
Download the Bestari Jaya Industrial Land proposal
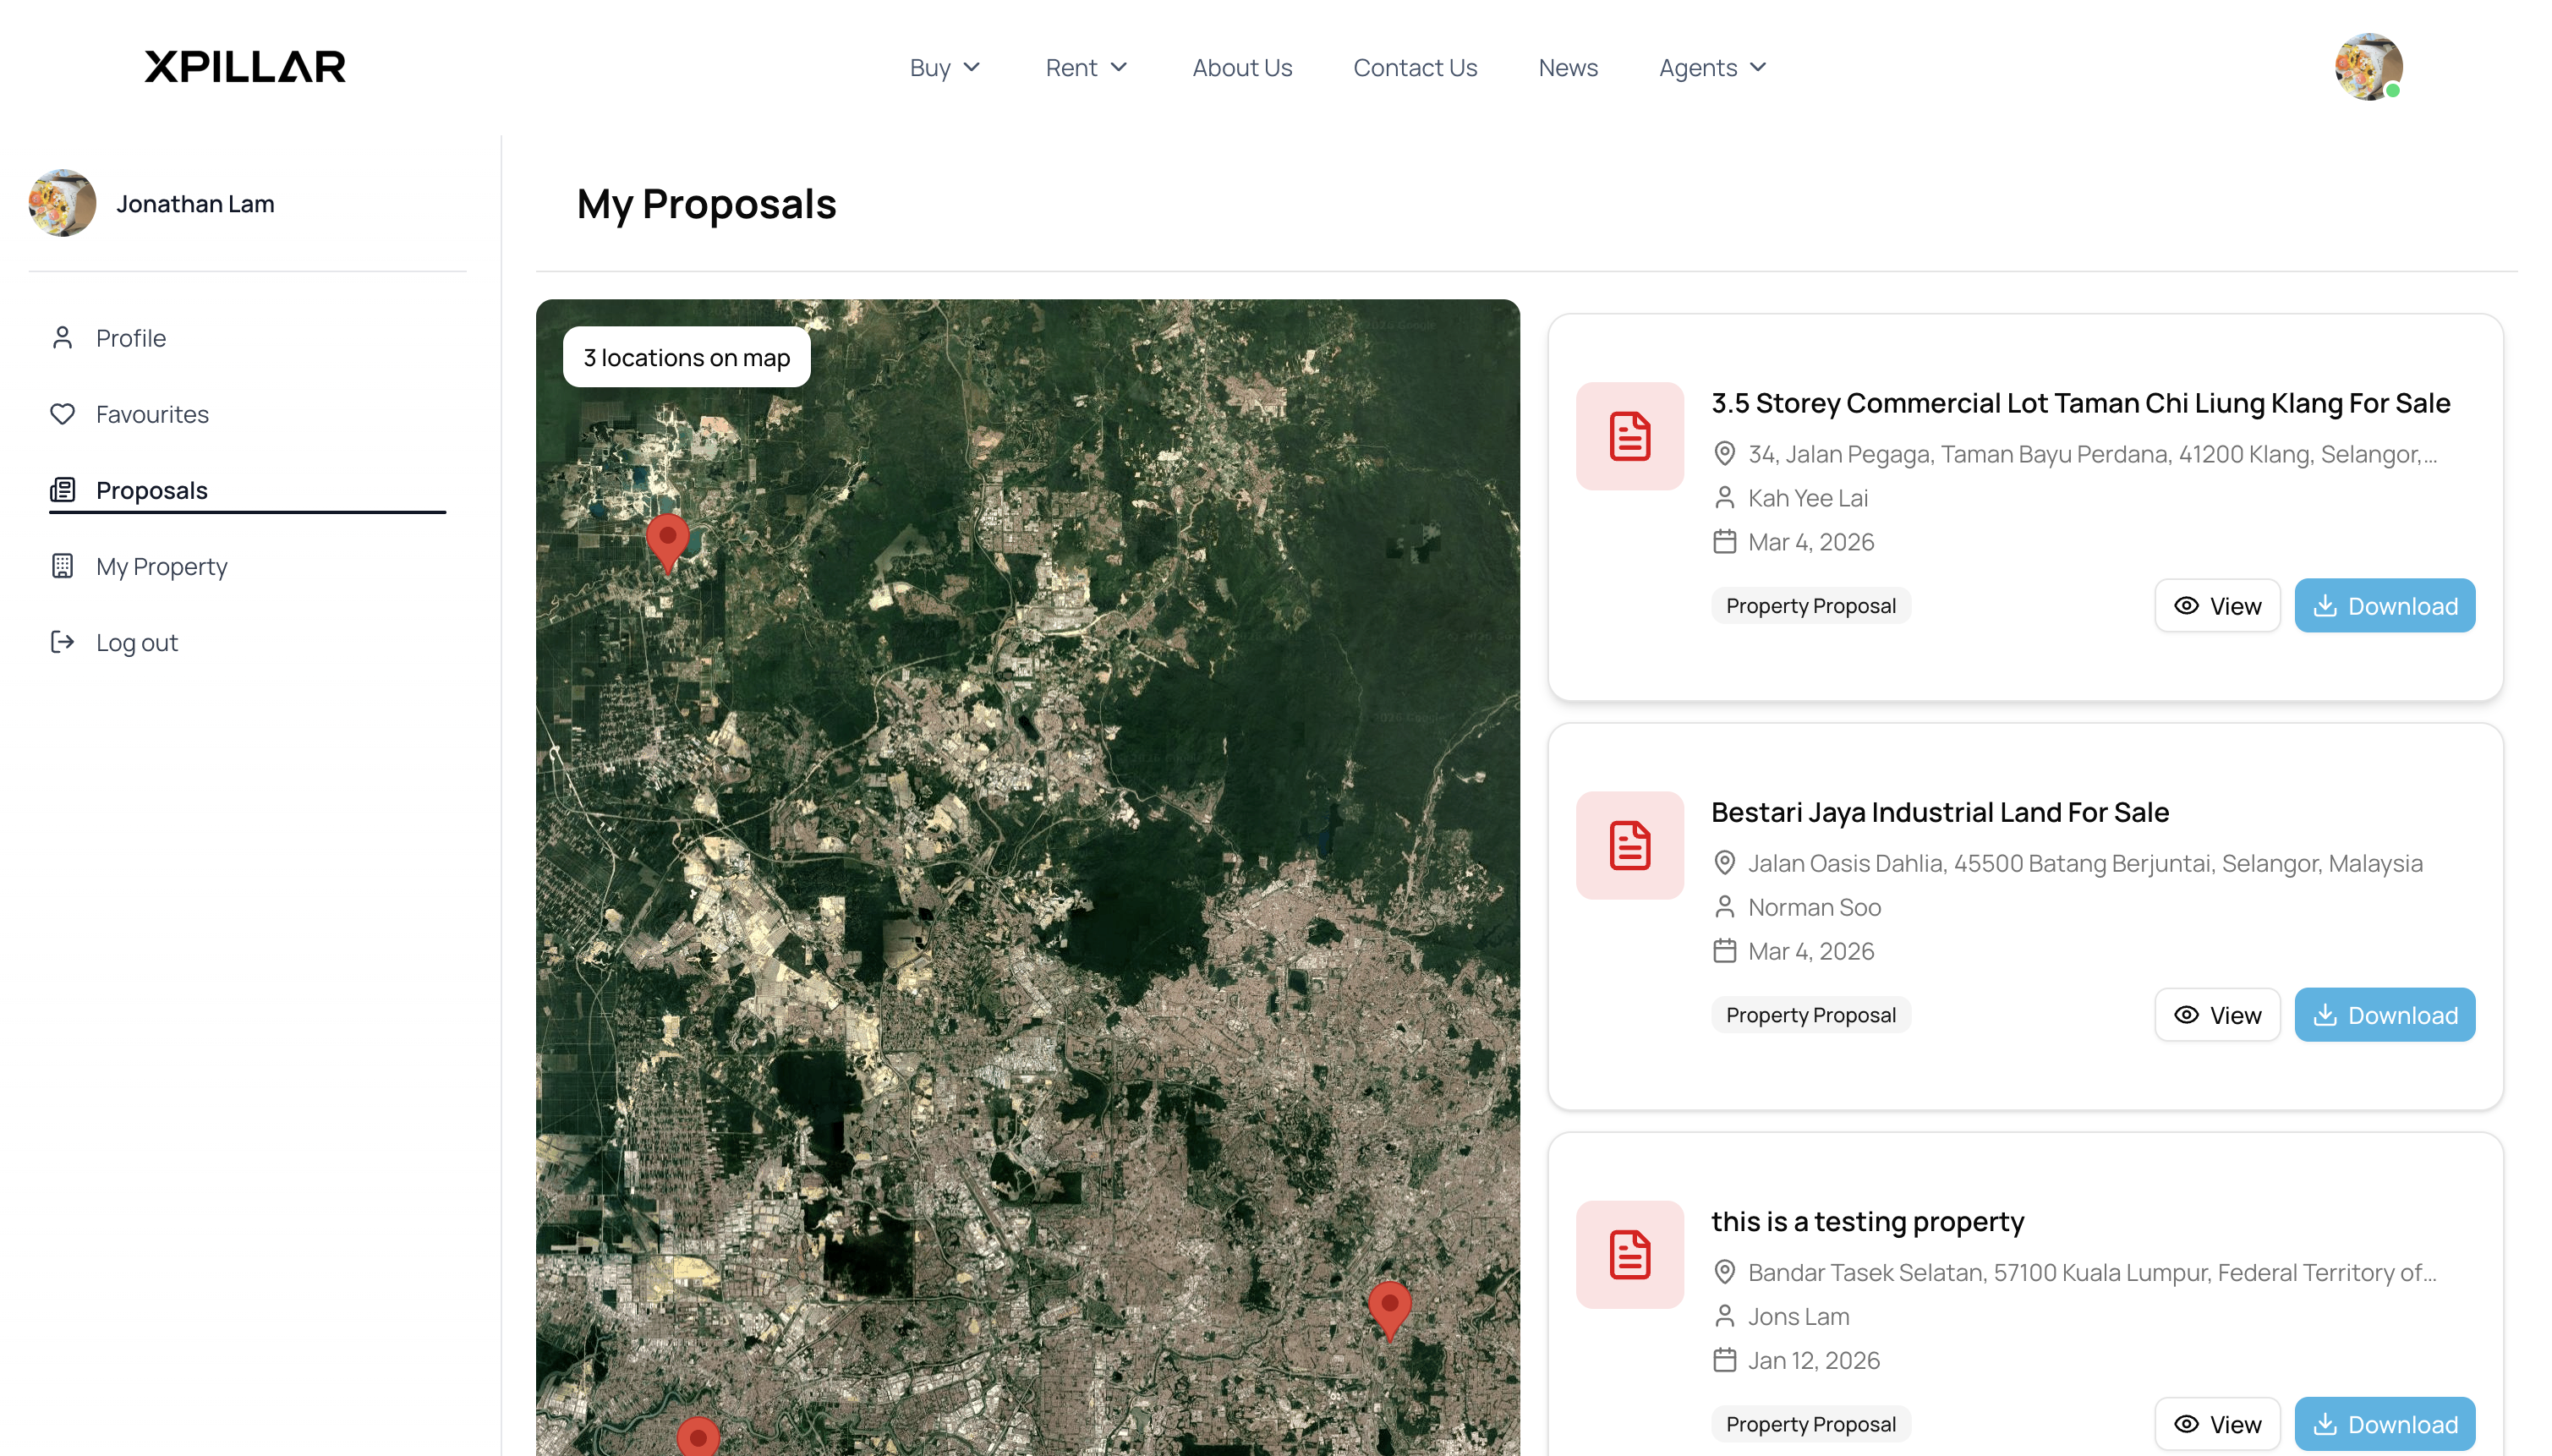2384,1014
